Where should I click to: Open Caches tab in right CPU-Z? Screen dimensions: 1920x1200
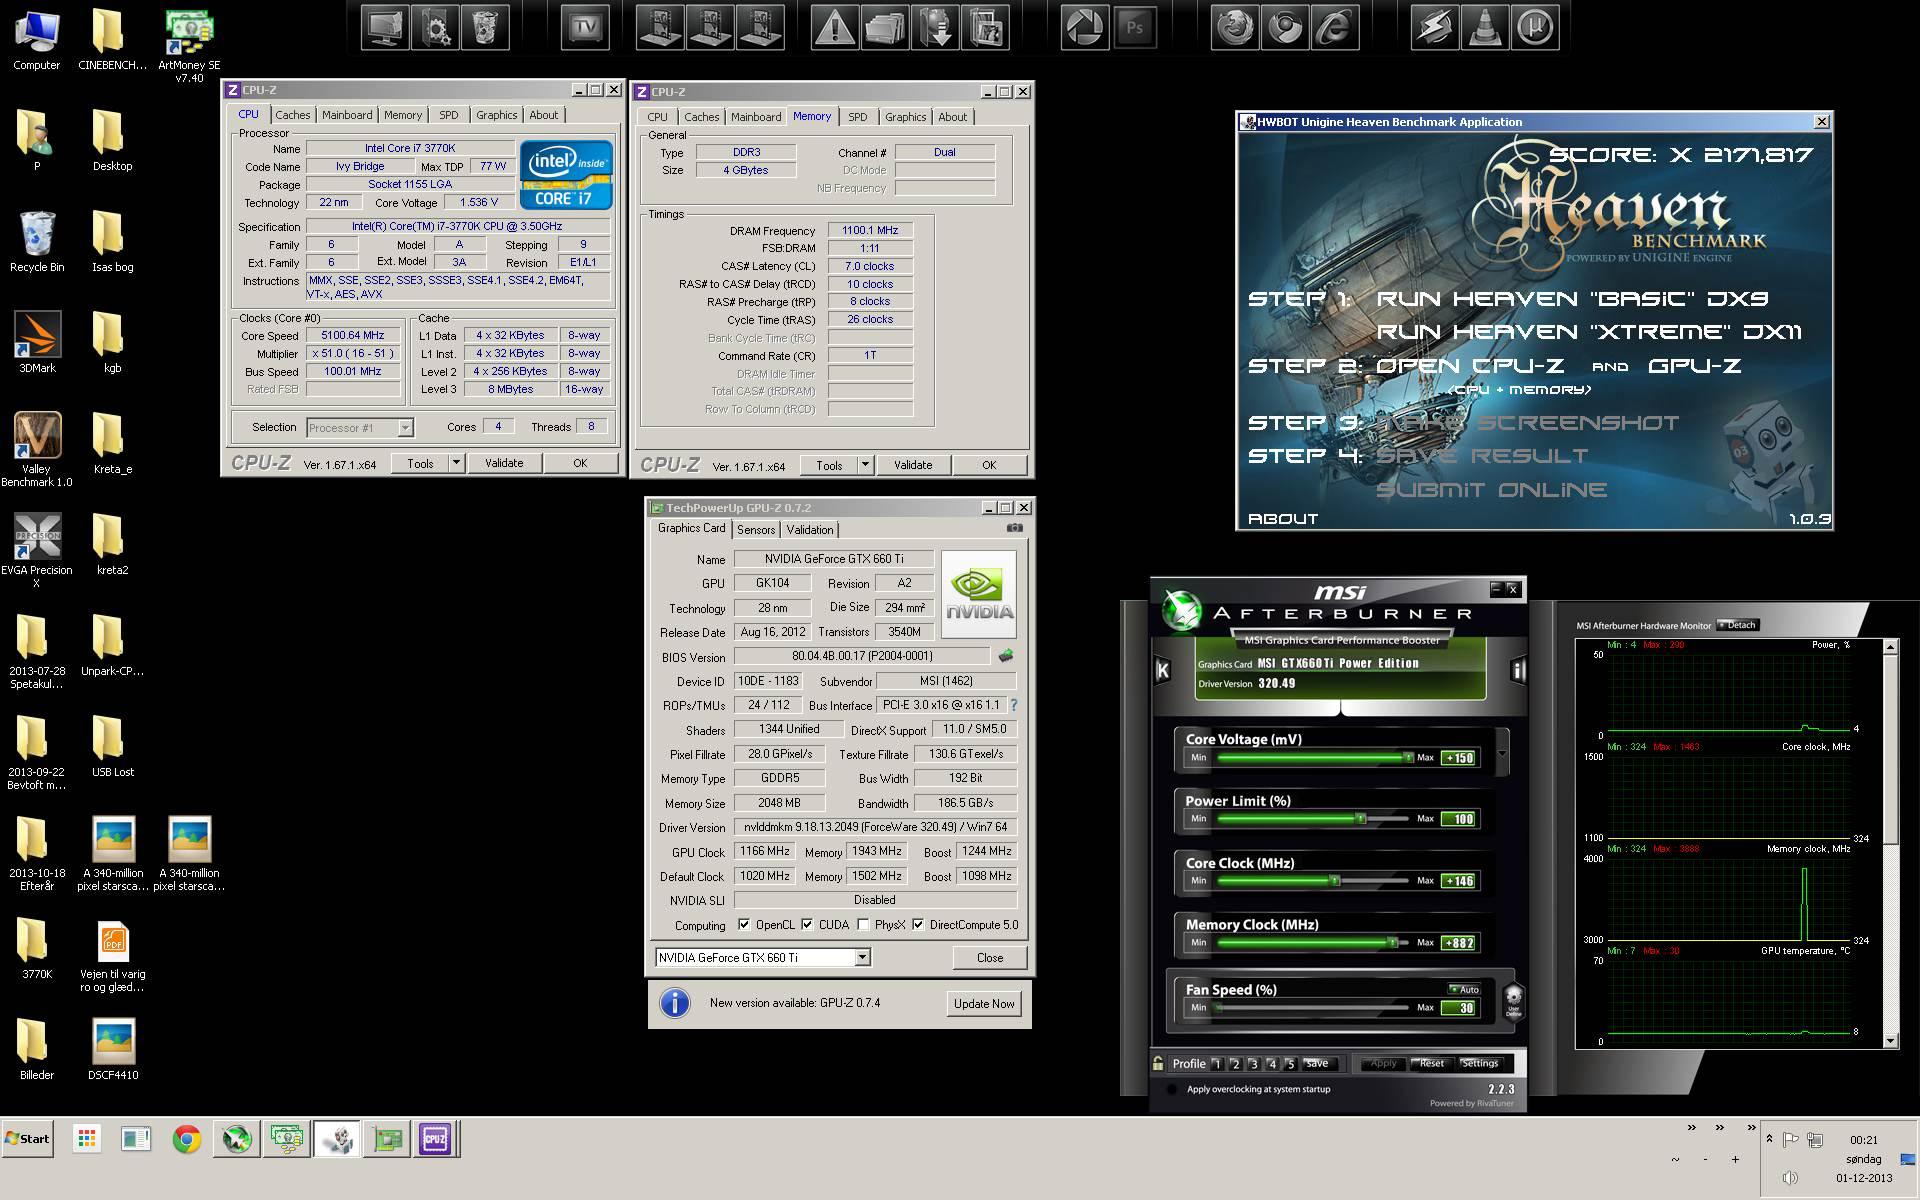(701, 117)
